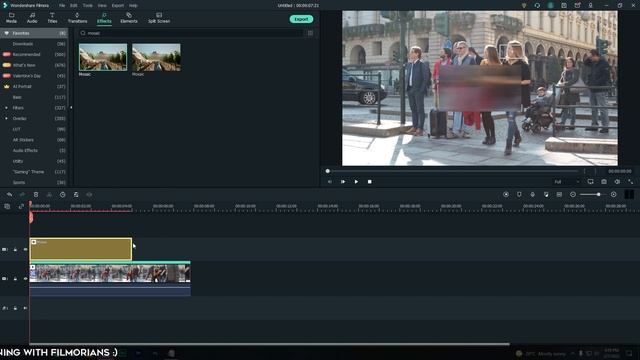
Task: Select the Valentine's Day category
Action: coord(34,76)
